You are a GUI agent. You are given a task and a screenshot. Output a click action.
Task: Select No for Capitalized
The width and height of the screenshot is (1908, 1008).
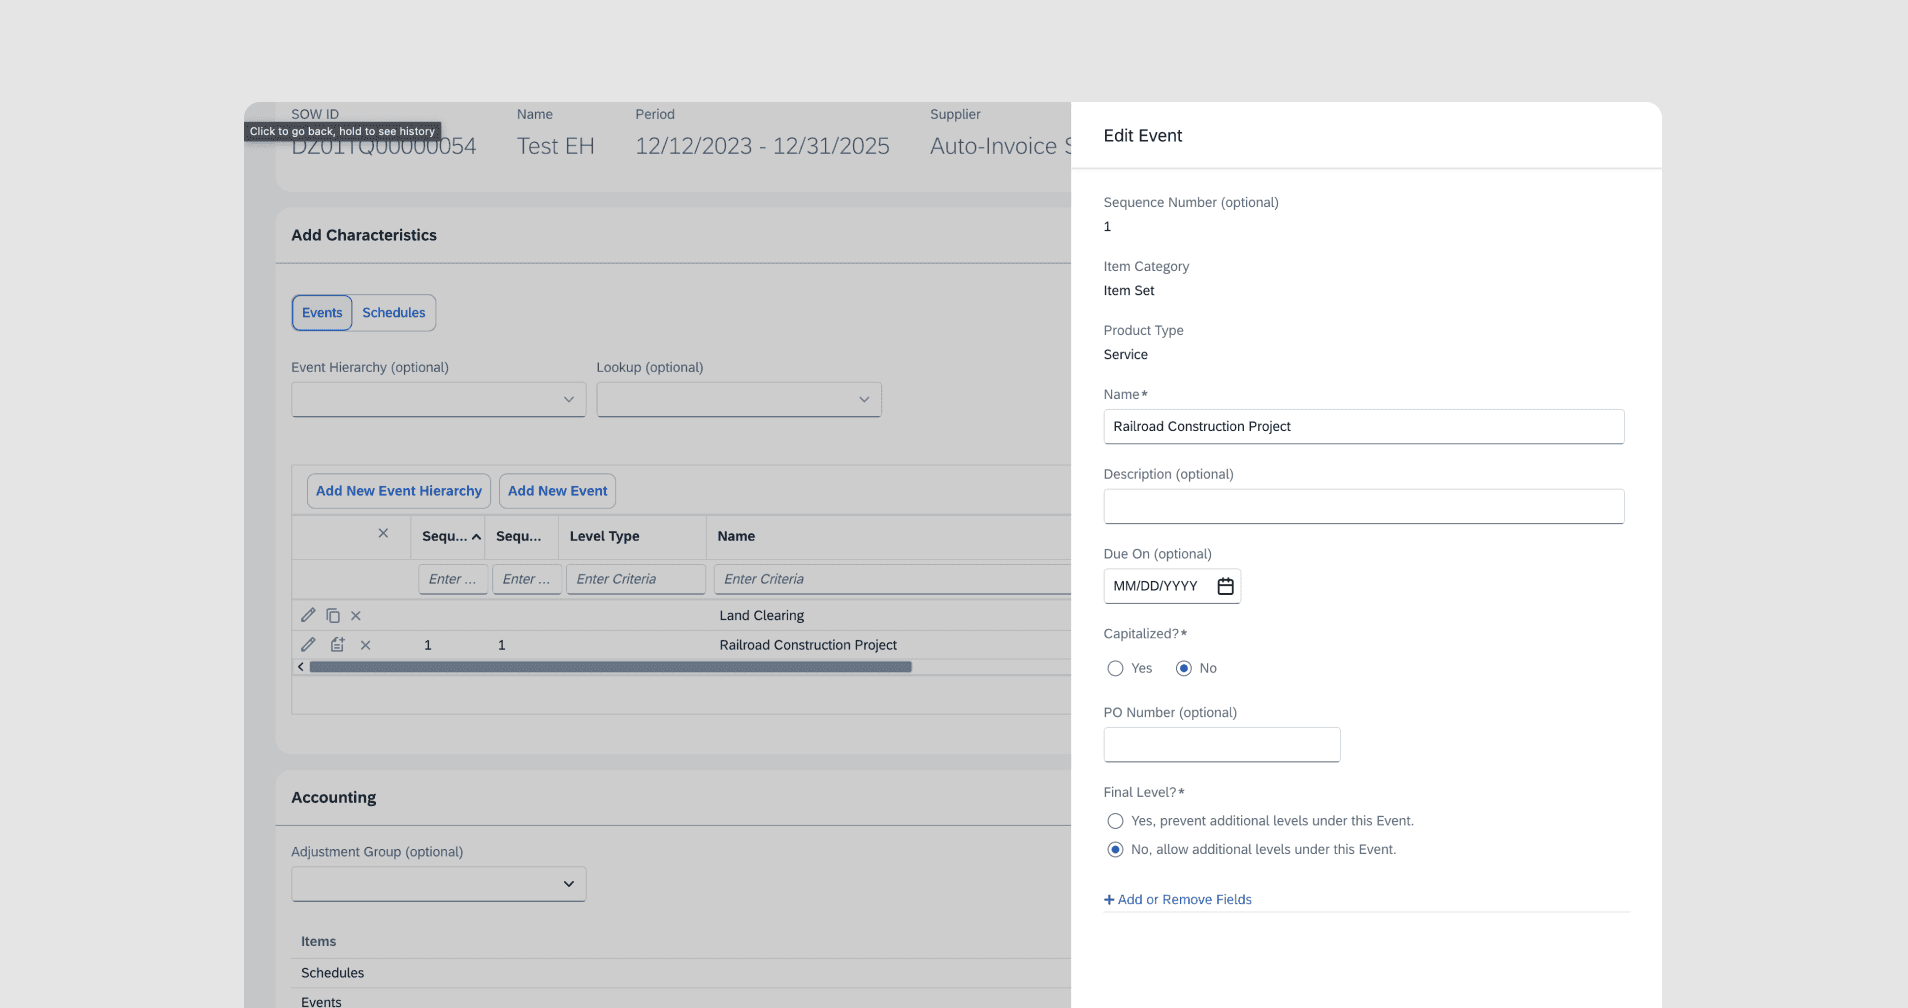pyautogui.click(x=1184, y=668)
